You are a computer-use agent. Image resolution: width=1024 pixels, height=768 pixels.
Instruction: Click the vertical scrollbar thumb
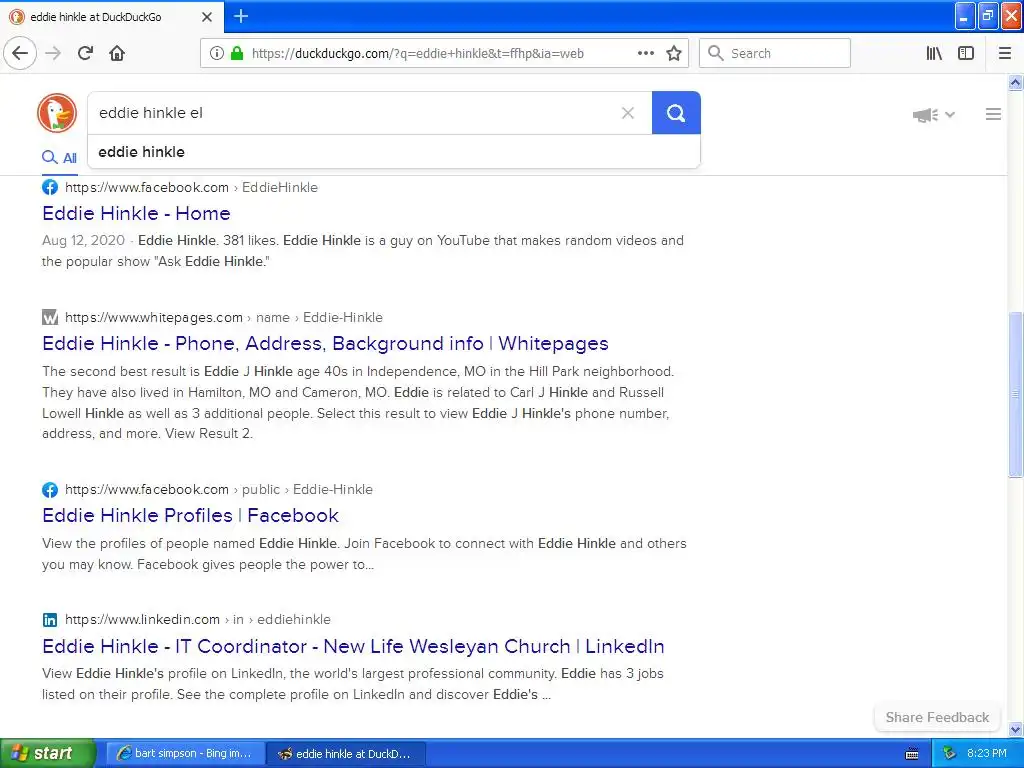[x=1015, y=394]
